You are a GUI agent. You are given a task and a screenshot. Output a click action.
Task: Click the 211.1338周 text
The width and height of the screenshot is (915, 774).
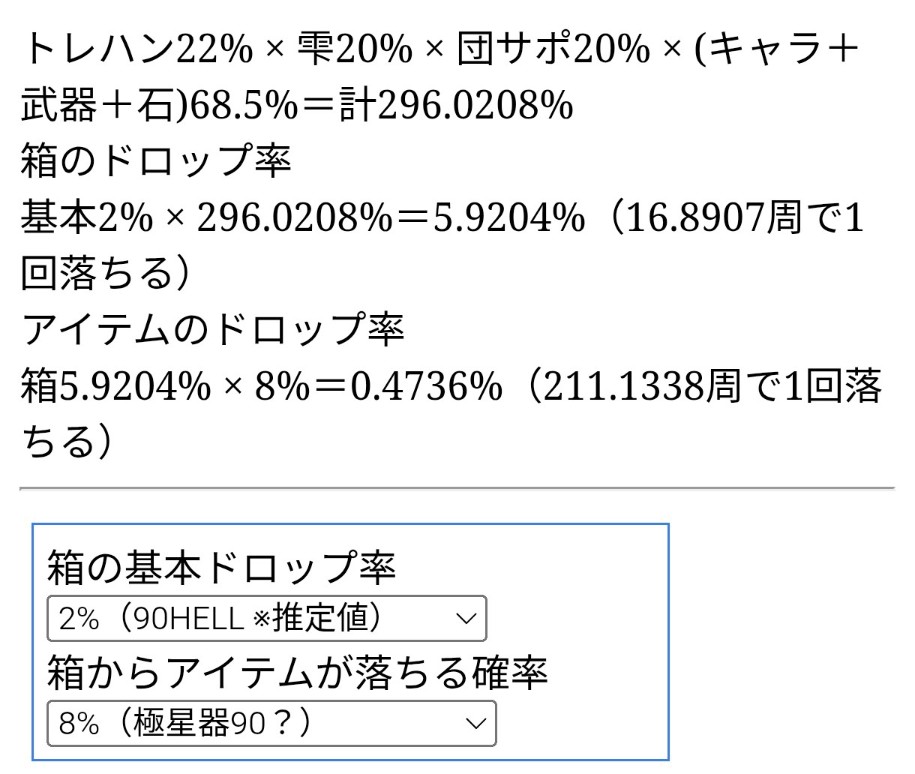pos(662,386)
